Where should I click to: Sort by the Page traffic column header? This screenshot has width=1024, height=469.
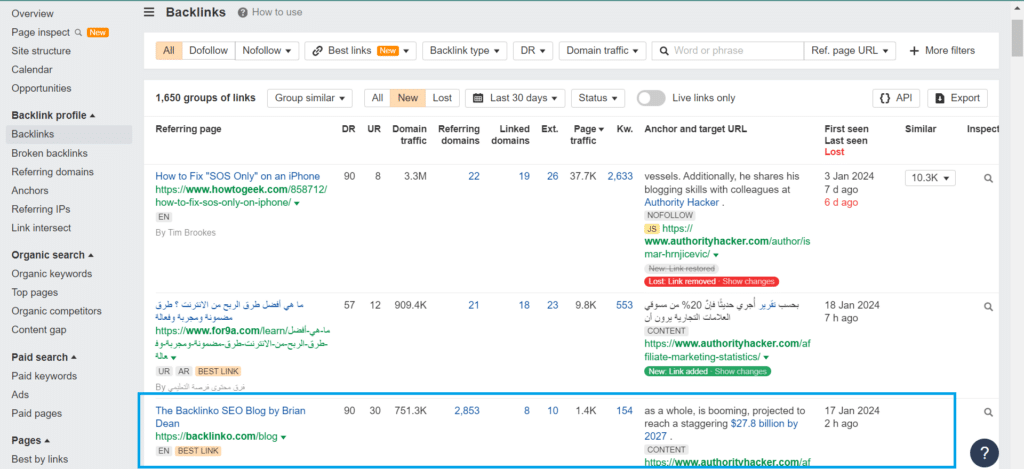click(588, 135)
